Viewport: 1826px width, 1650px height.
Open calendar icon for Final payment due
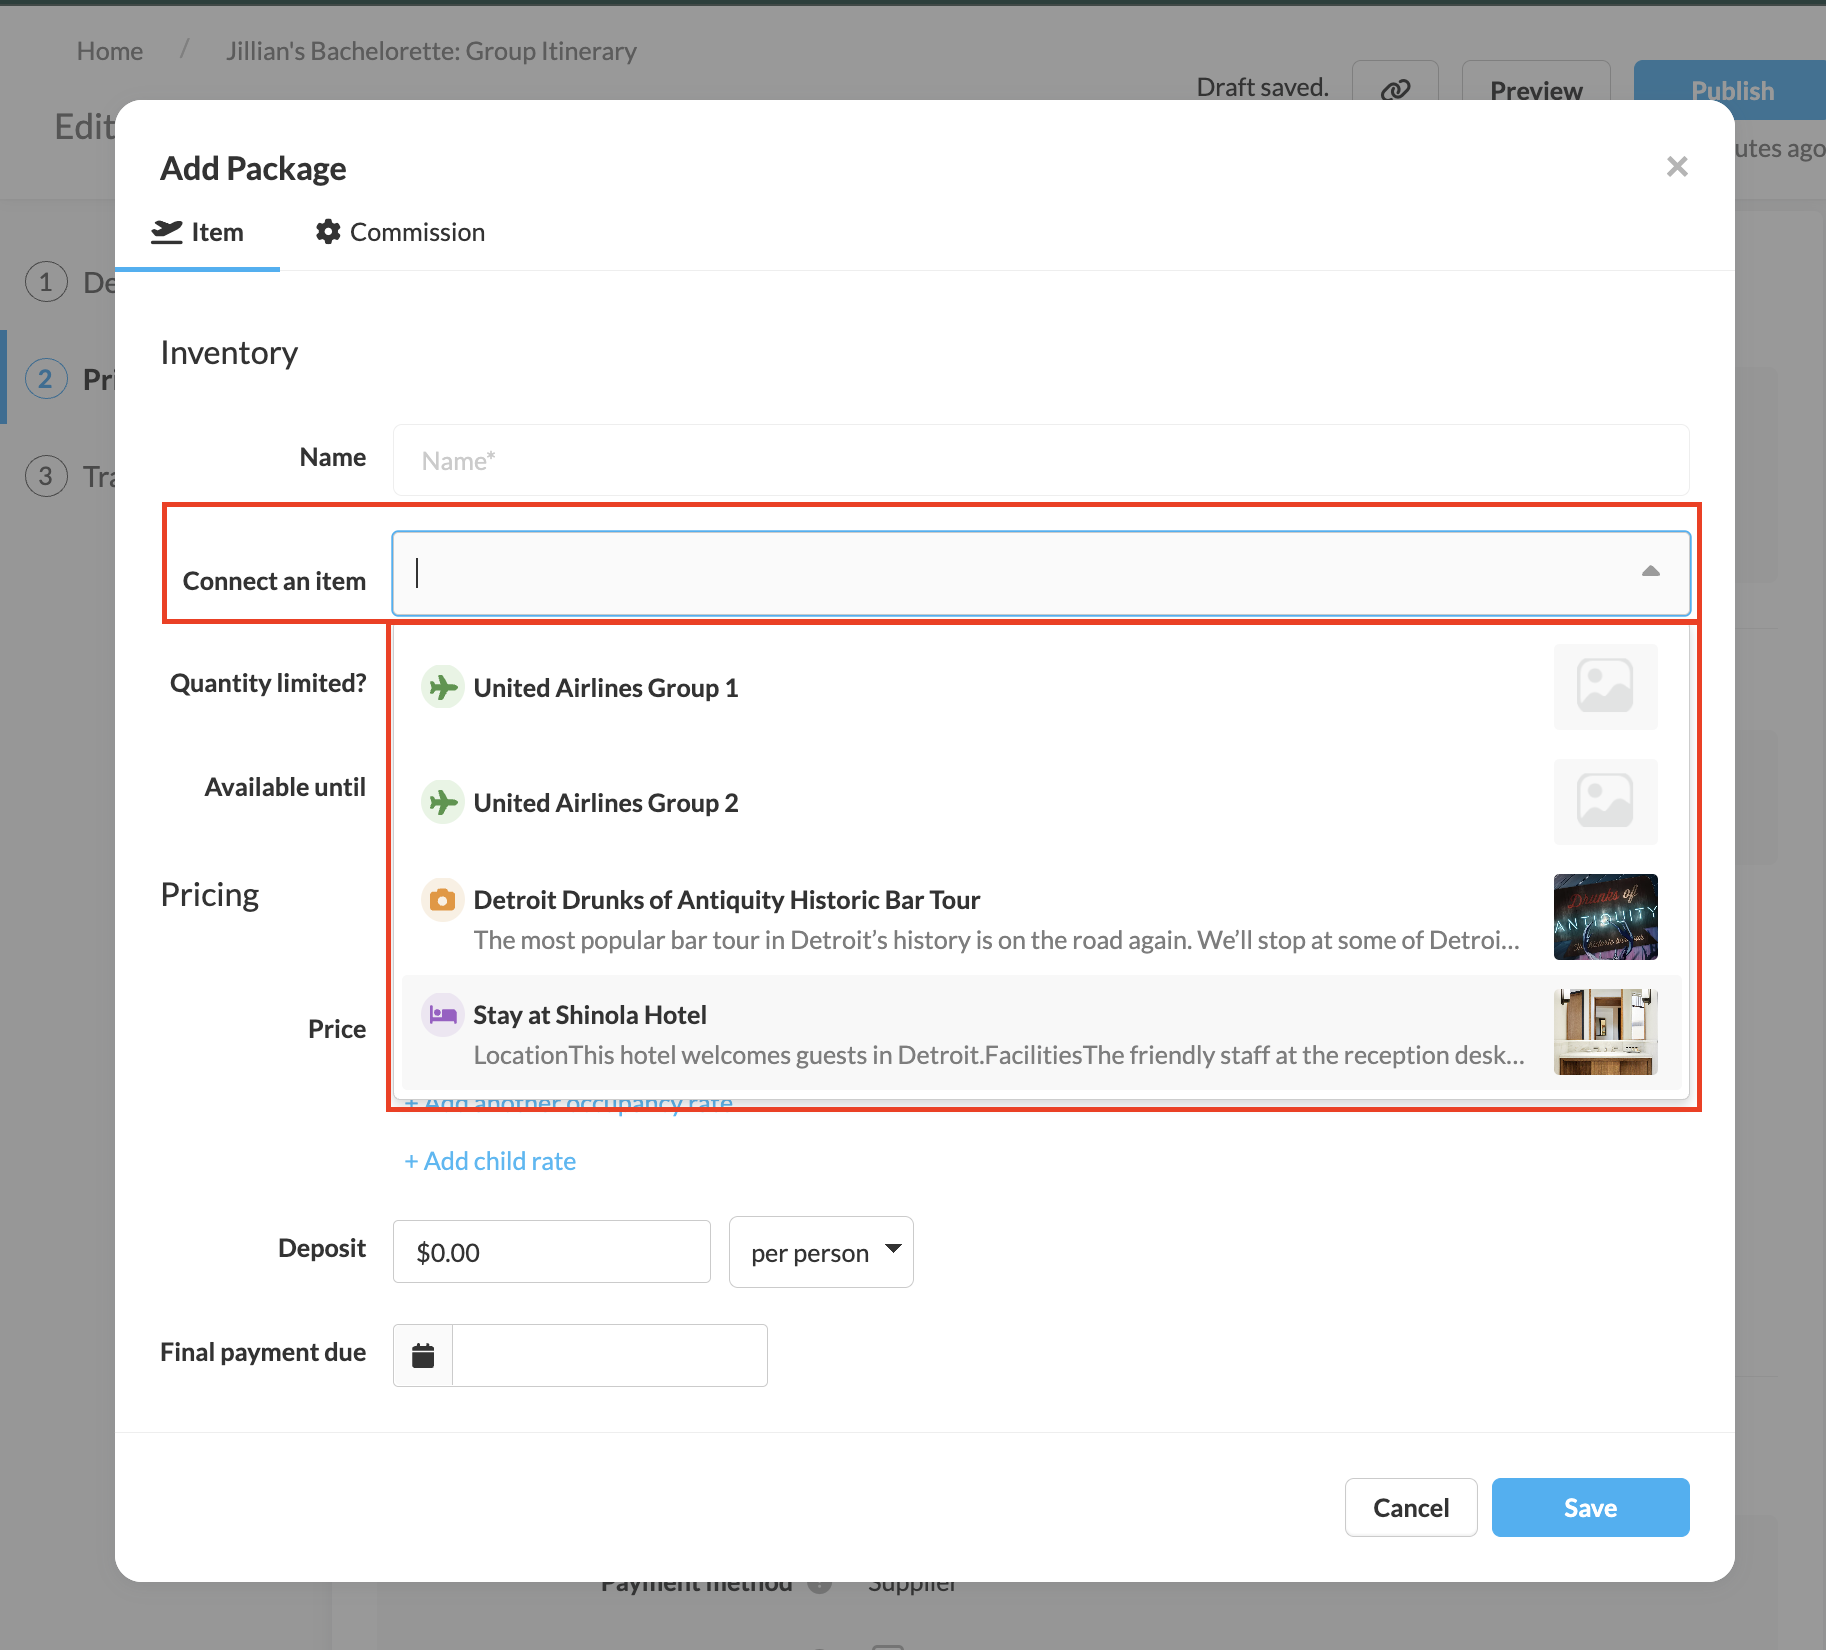(423, 1356)
